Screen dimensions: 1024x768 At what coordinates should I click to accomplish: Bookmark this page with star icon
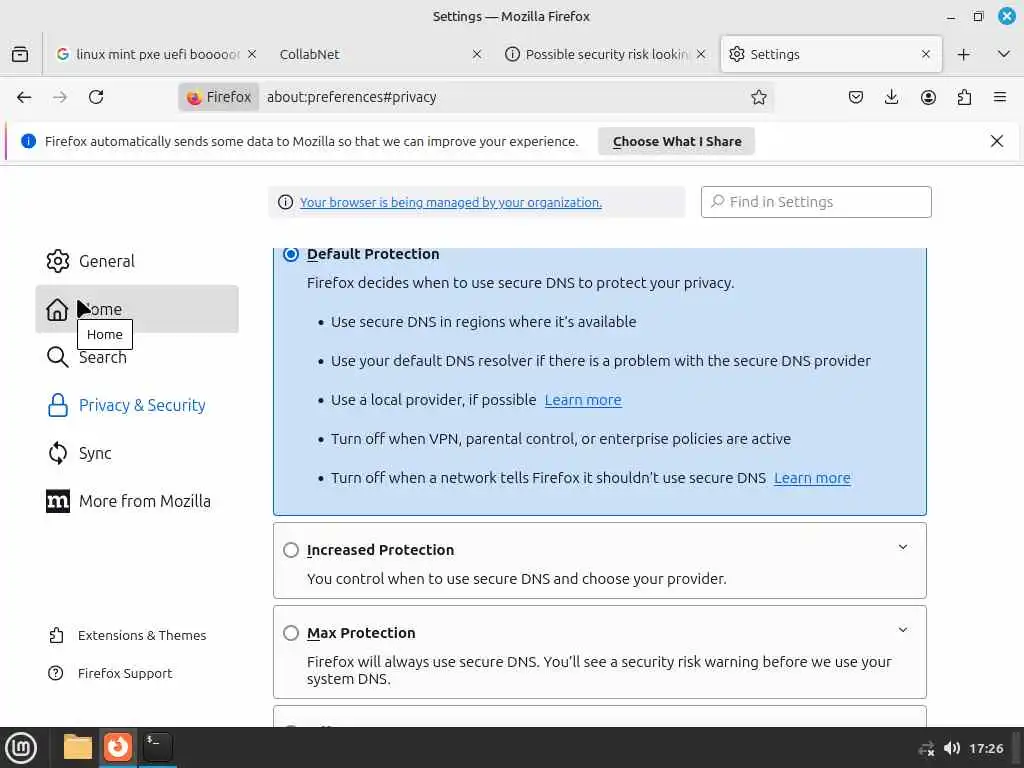click(x=759, y=97)
